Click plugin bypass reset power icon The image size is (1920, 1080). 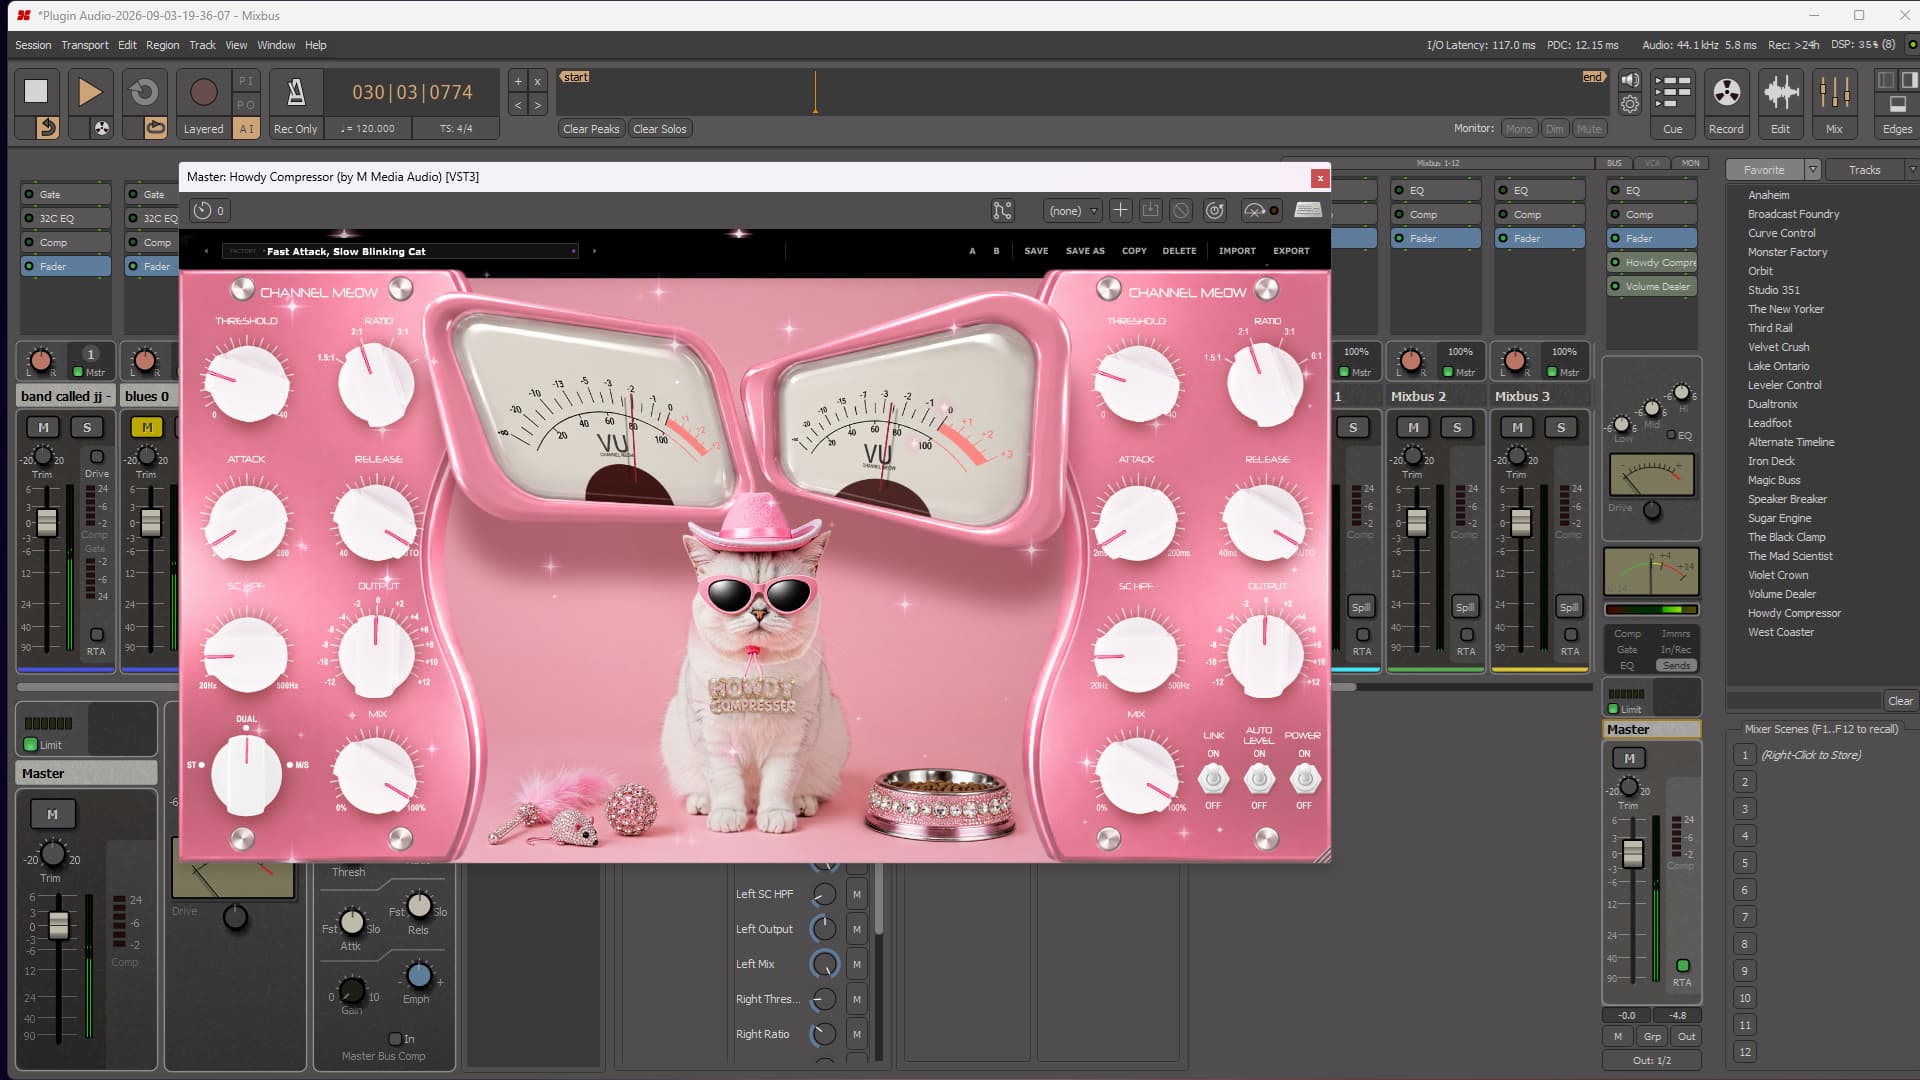click(x=1214, y=210)
